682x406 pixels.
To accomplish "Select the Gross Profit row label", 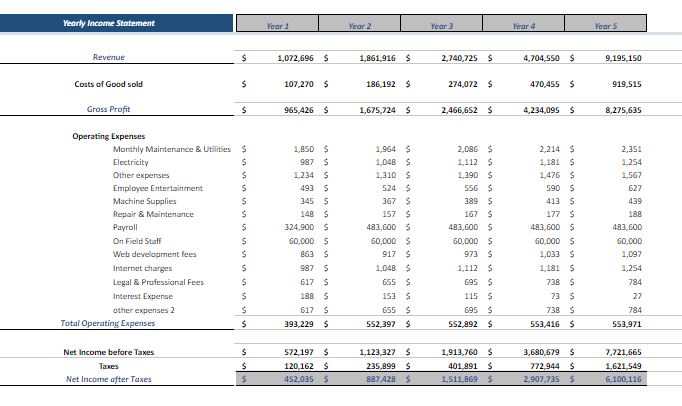I will click(x=109, y=109).
